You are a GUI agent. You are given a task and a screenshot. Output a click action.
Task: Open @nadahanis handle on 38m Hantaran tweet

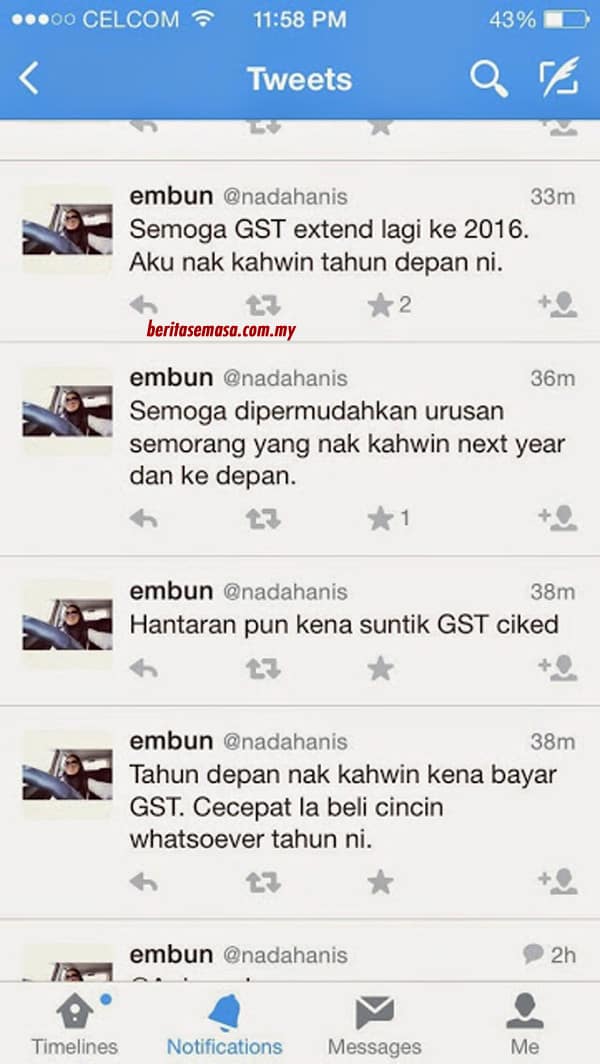coord(285,592)
